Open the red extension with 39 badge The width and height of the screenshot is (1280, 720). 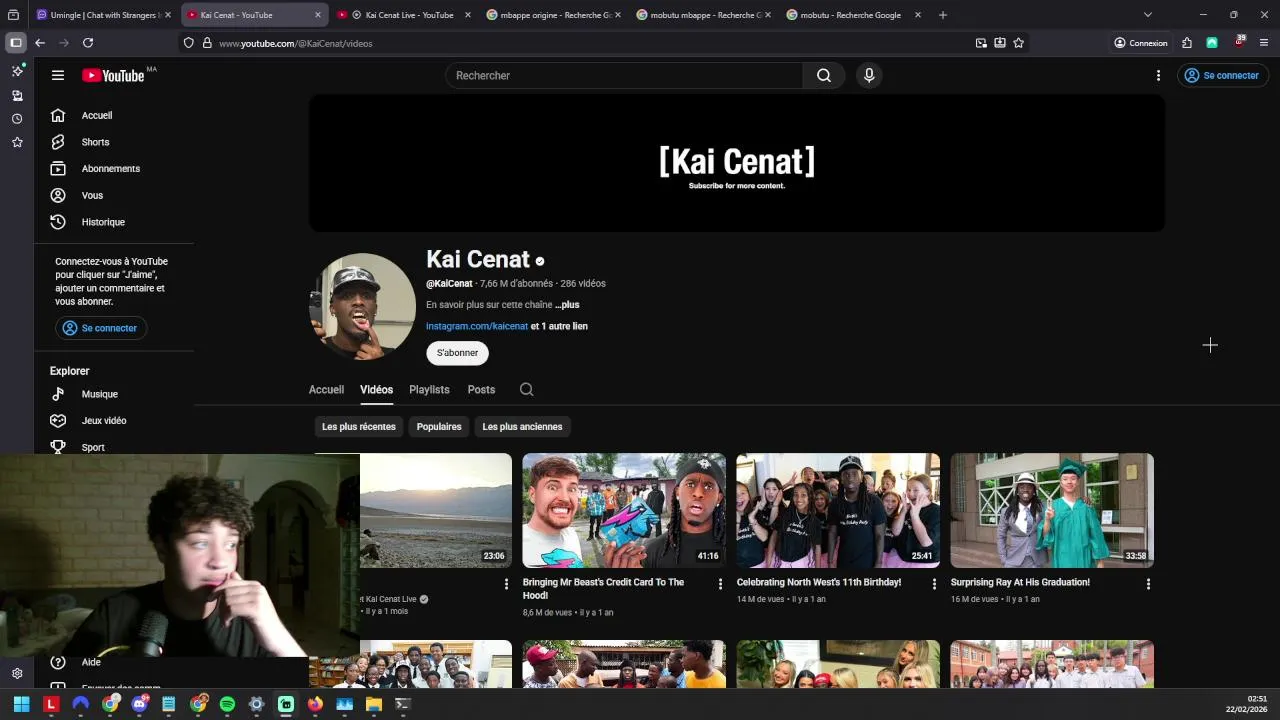tap(1239, 42)
